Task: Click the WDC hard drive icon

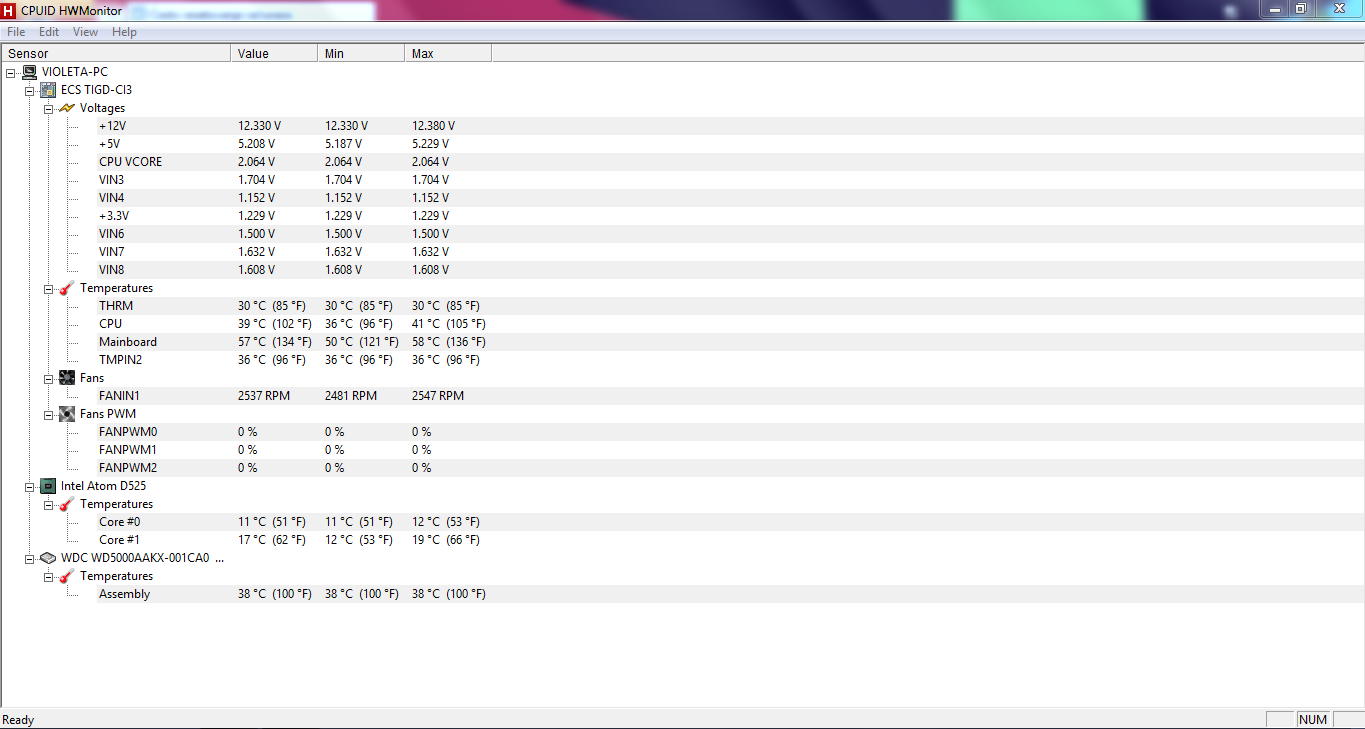Action: 48,558
